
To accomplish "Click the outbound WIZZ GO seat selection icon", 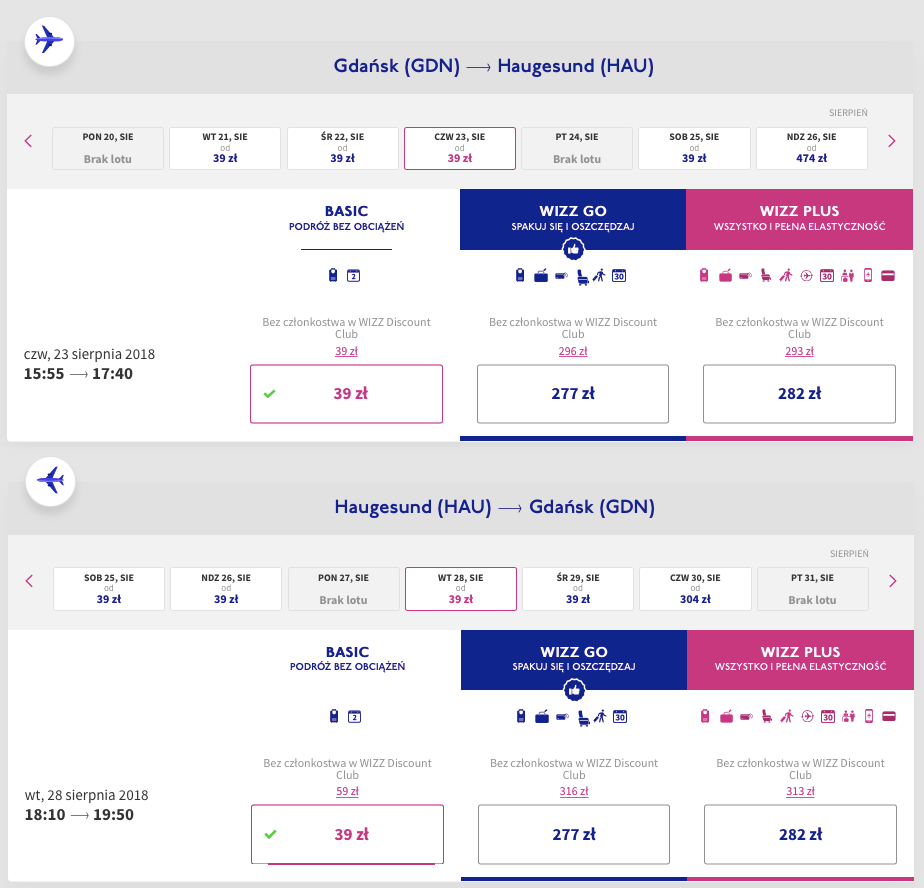I will click(582, 276).
